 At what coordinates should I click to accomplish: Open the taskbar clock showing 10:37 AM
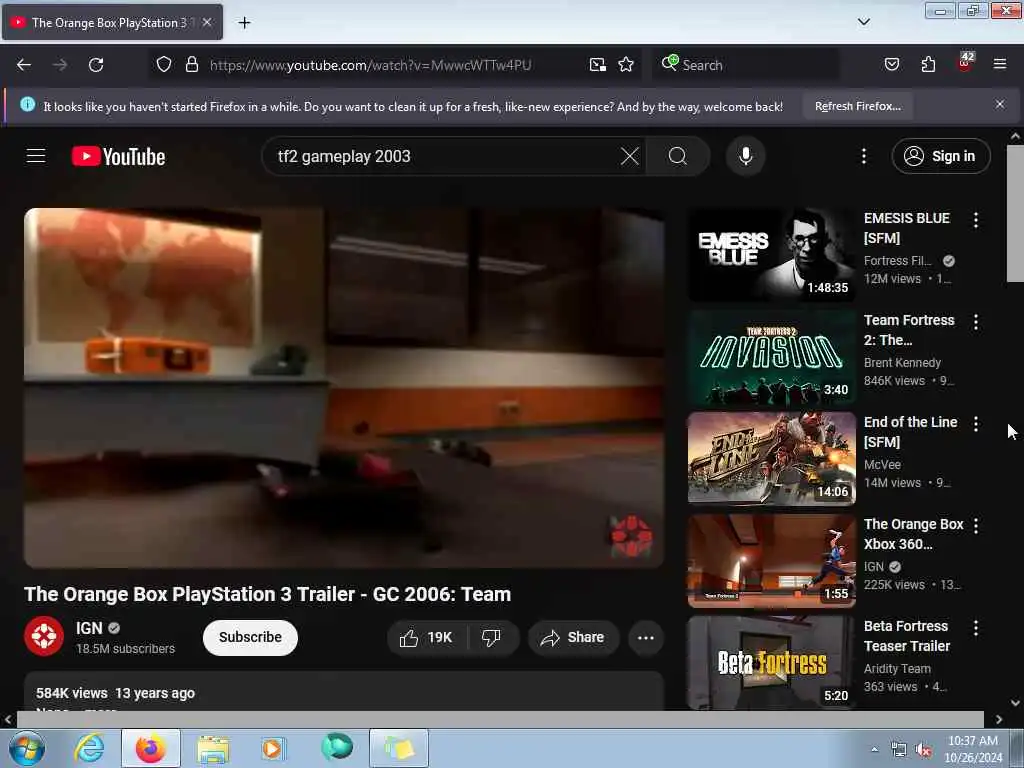tap(973, 749)
